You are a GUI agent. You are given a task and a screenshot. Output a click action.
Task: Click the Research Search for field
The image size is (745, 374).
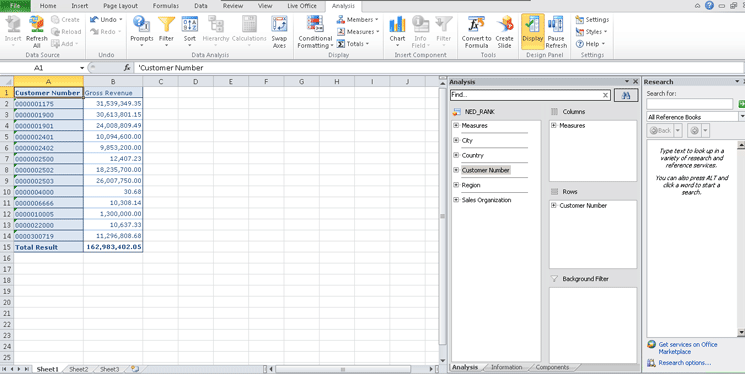[x=689, y=104]
